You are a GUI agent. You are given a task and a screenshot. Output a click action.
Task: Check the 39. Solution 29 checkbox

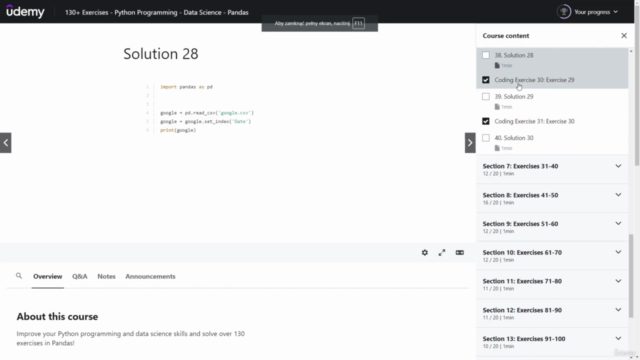[486, 97]
